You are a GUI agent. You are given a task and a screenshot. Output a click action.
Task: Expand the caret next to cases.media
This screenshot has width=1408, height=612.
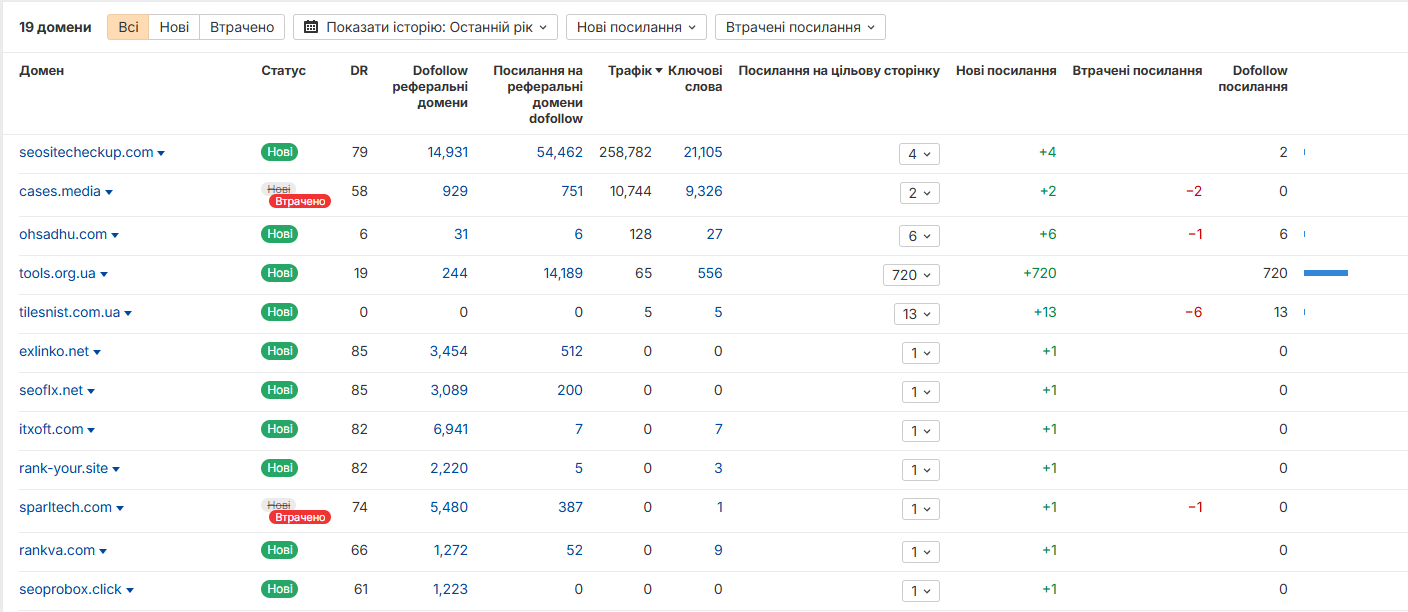pyautogui.click(x=109, y=192)
